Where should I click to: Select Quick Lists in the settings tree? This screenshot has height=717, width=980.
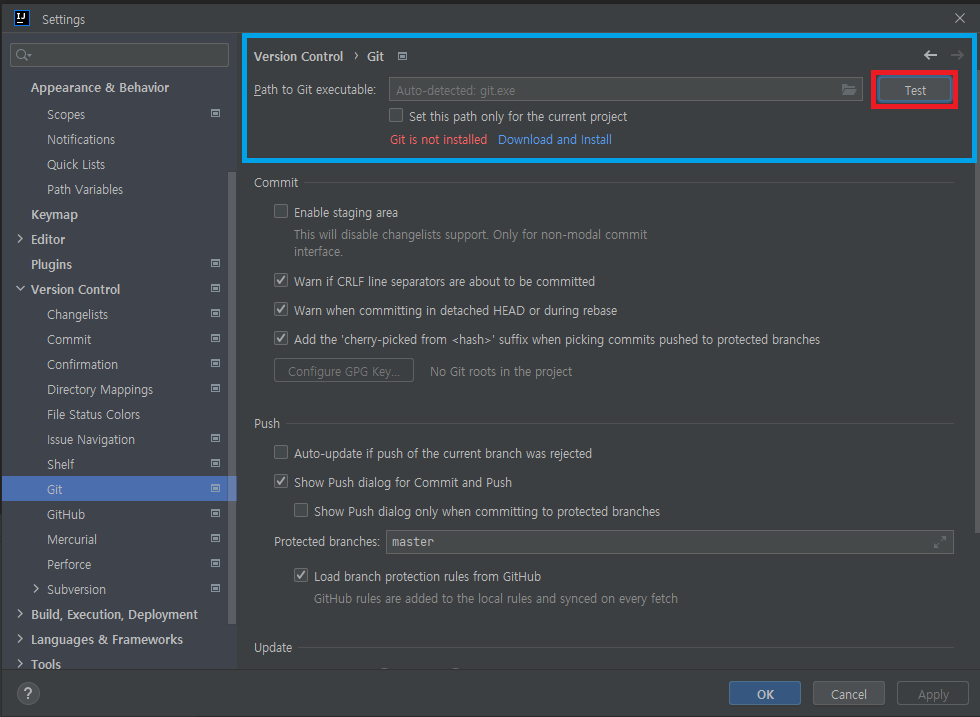pos(76,164)
